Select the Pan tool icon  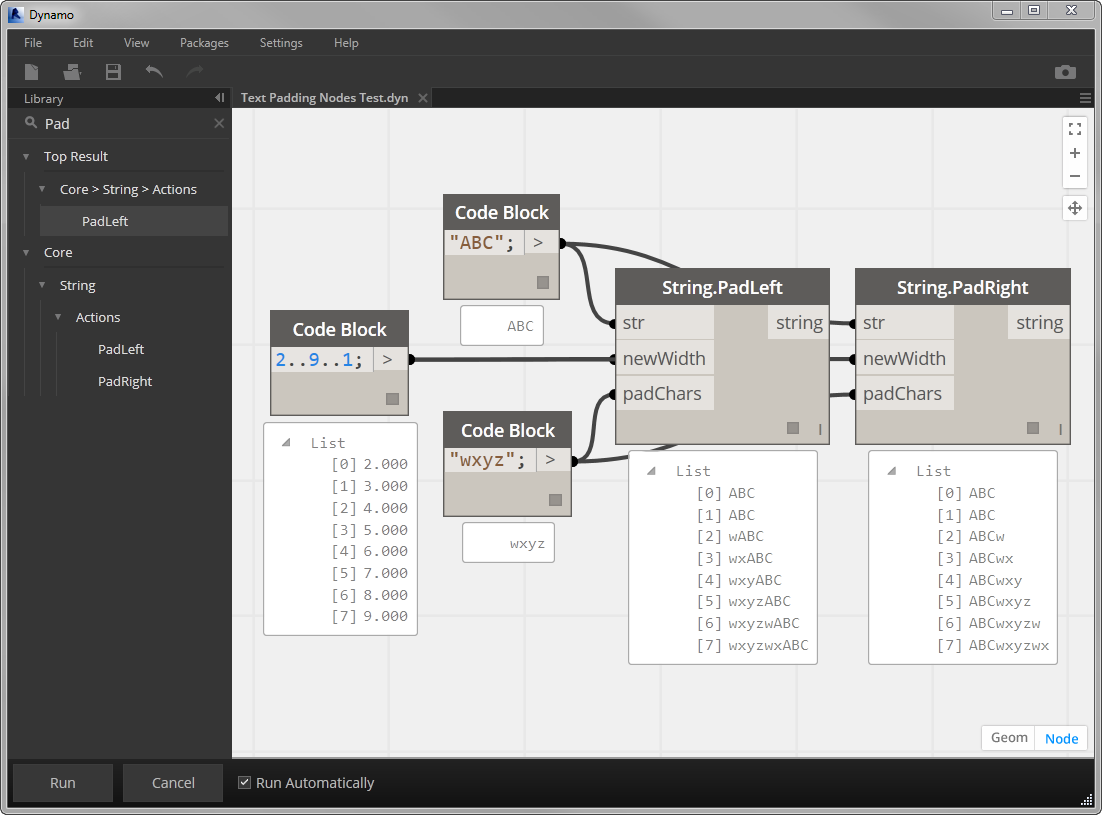[1074, 207]
